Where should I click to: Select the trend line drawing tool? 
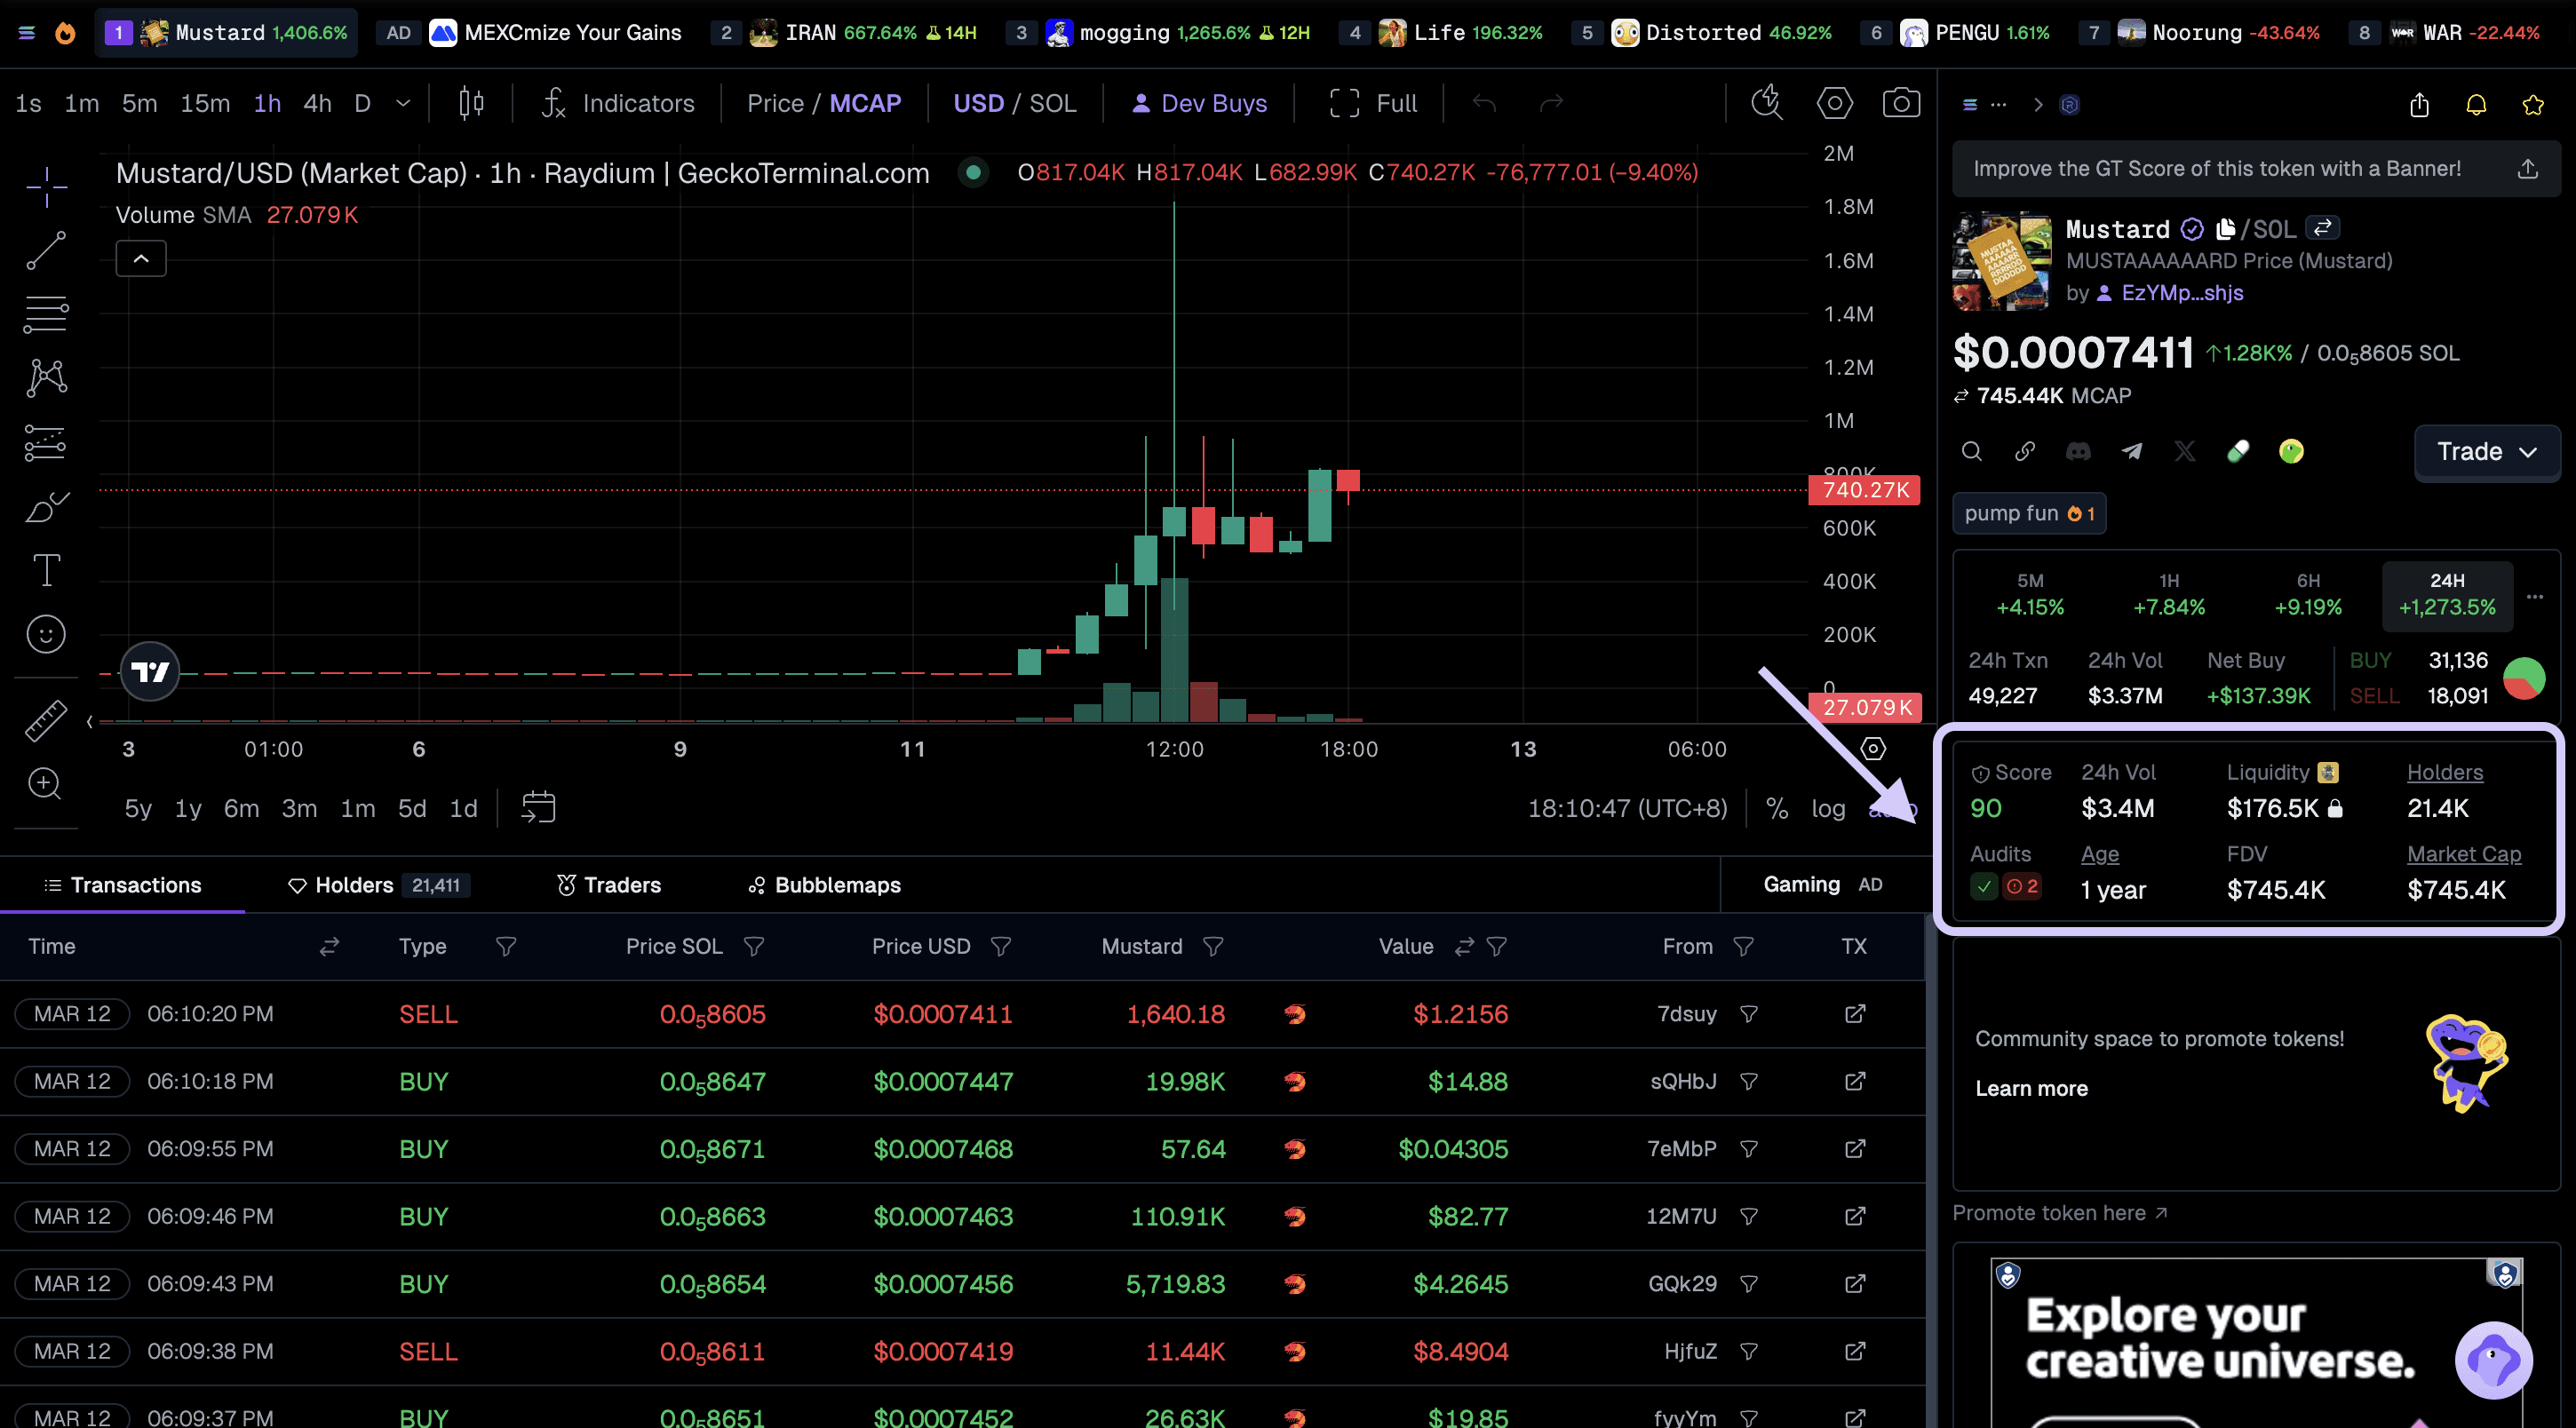(x=46, y=251)
